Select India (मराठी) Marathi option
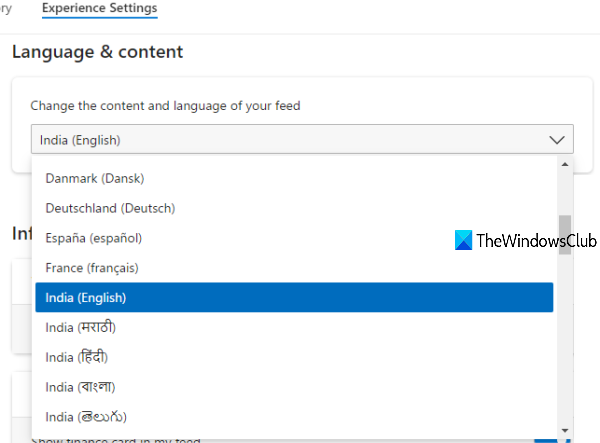600x443 pixels. point(81,327)
